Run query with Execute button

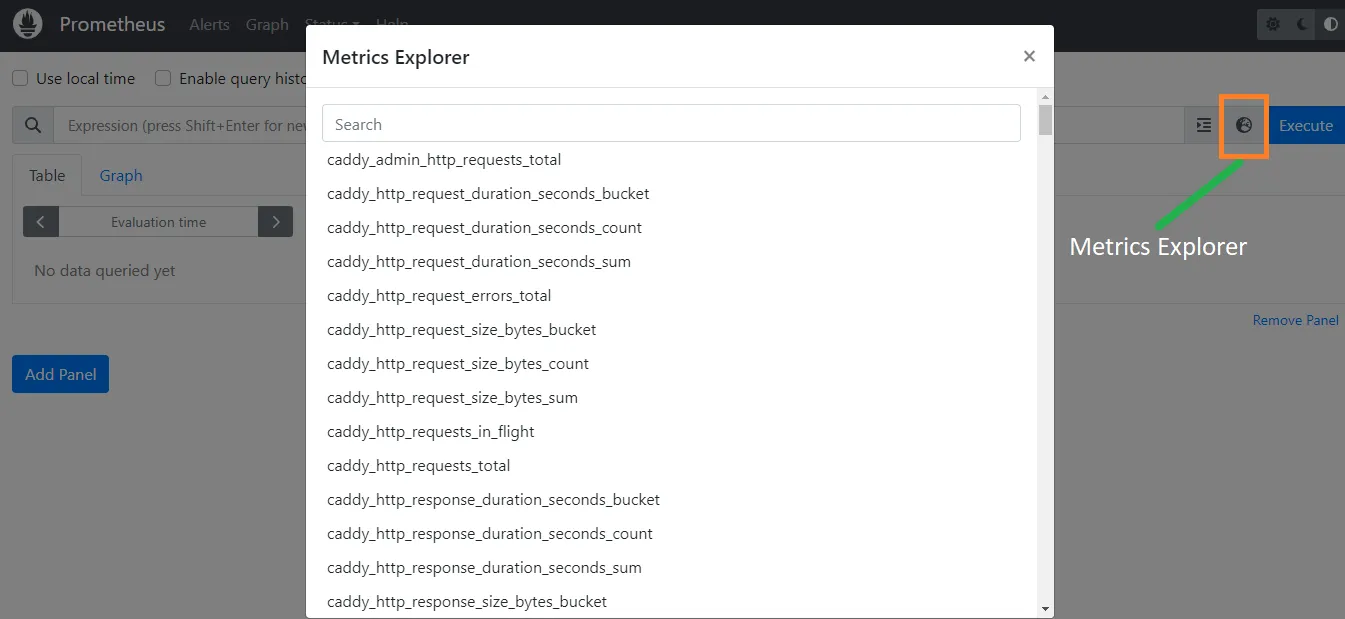(1306, 125)
